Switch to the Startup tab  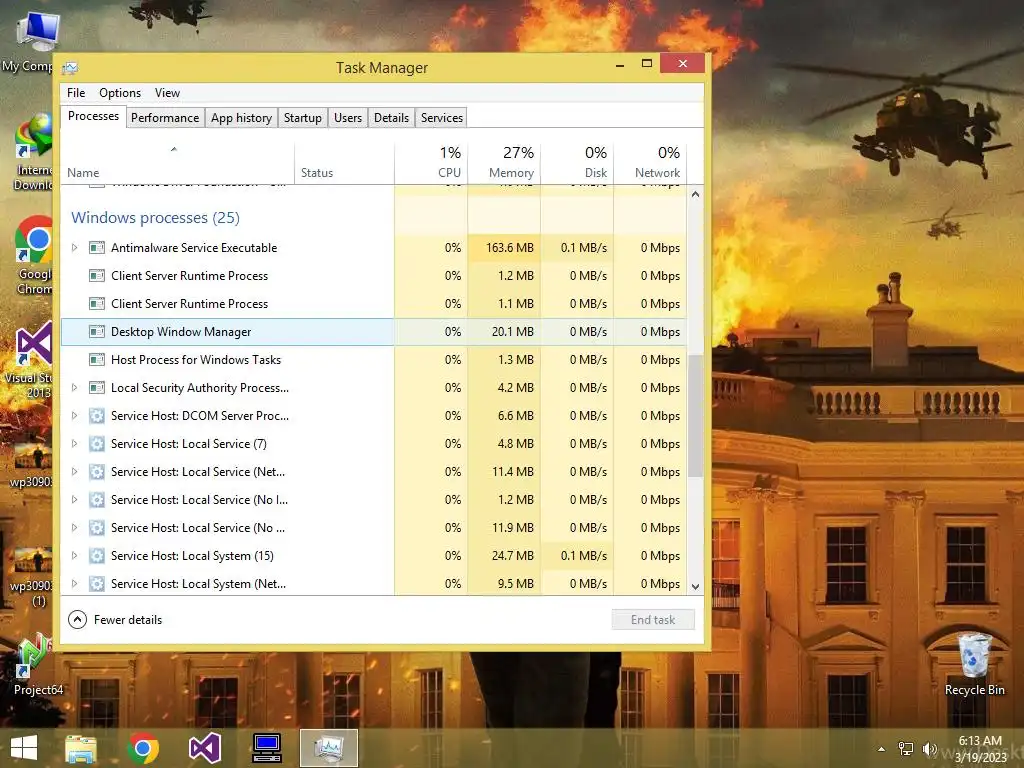point(302,118)
